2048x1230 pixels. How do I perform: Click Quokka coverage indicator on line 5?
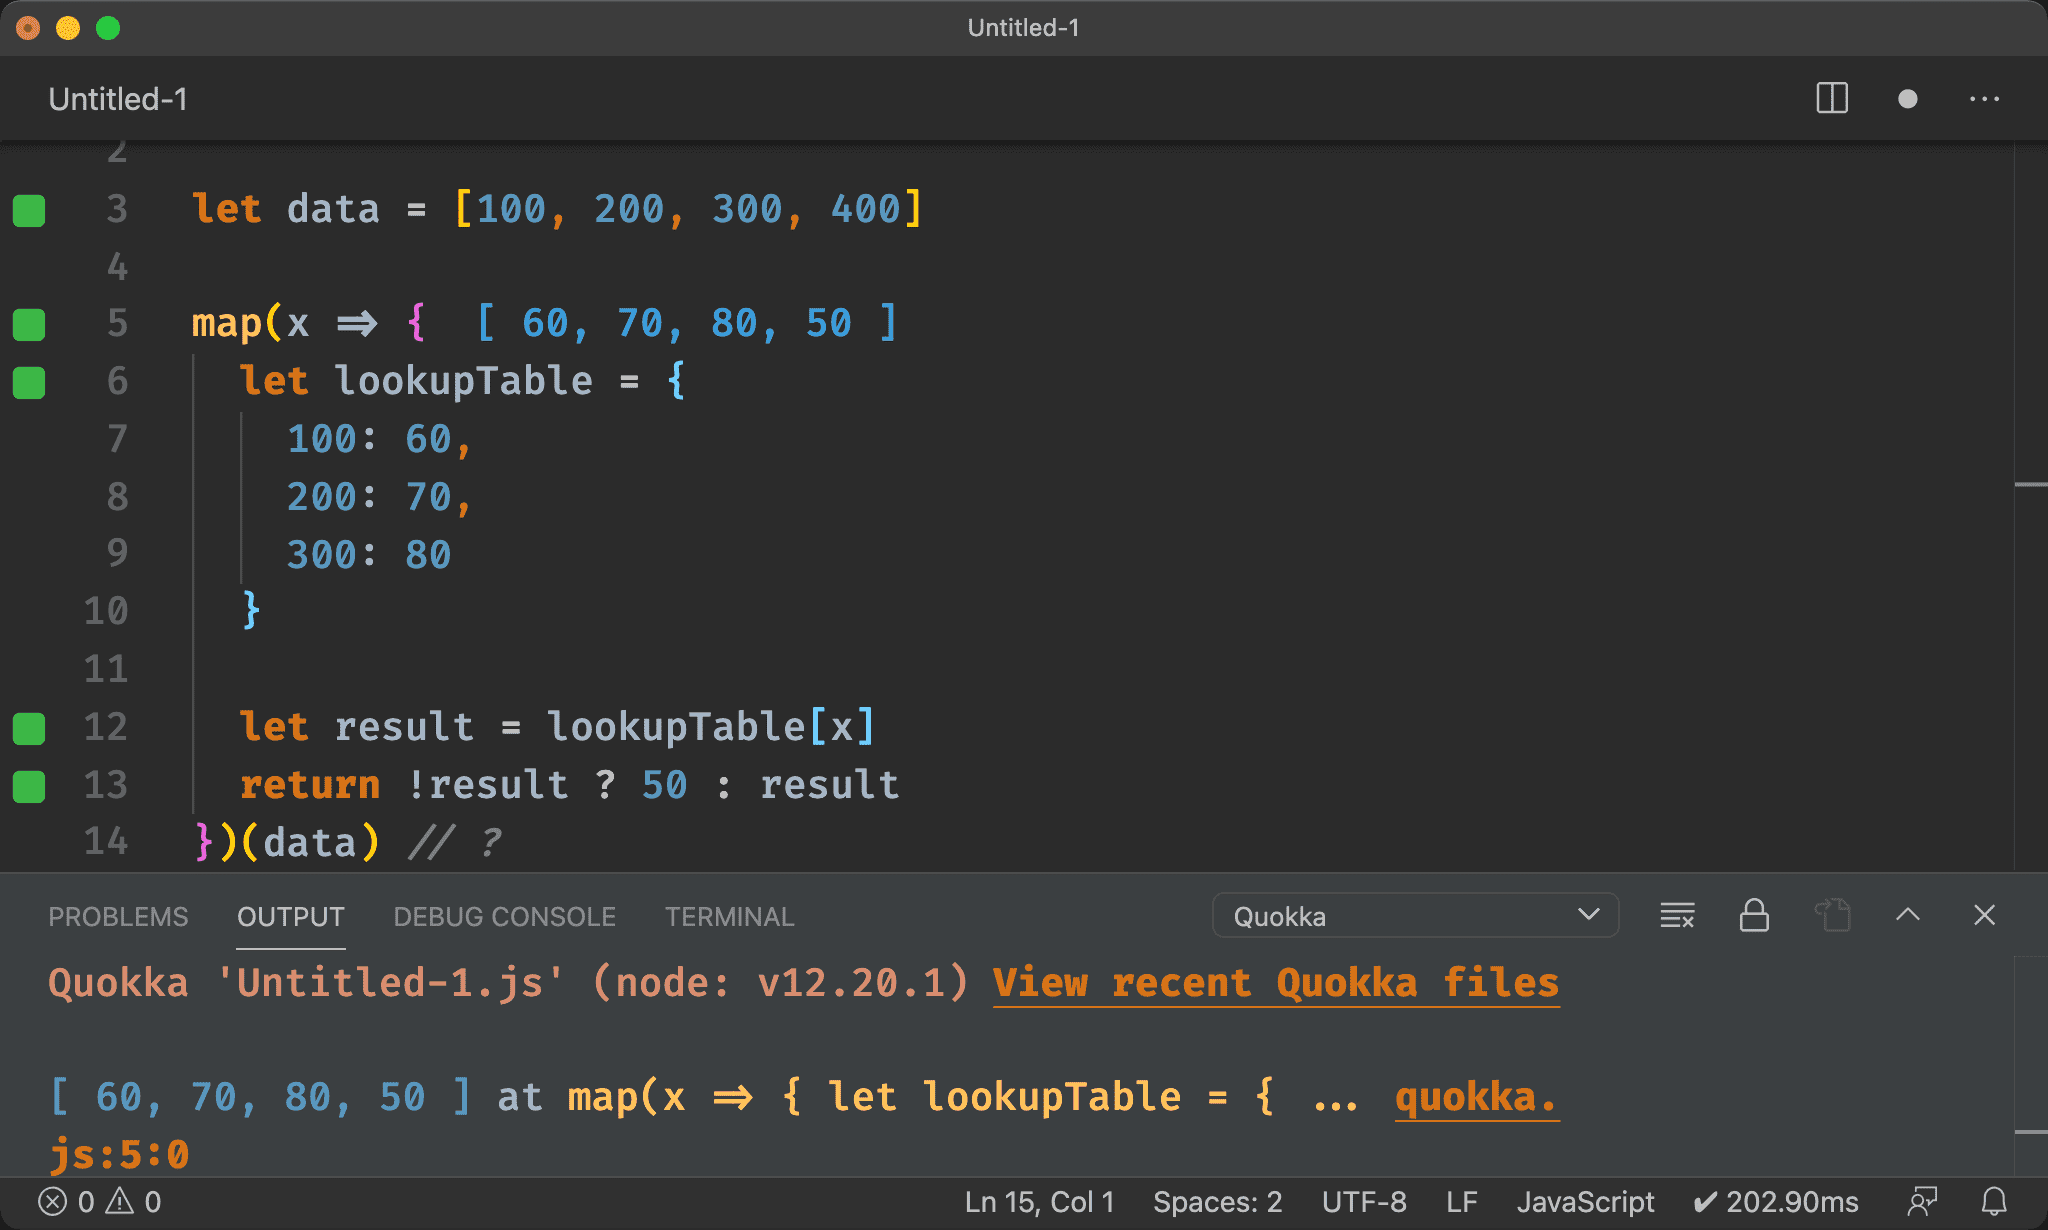pos(29,324)
